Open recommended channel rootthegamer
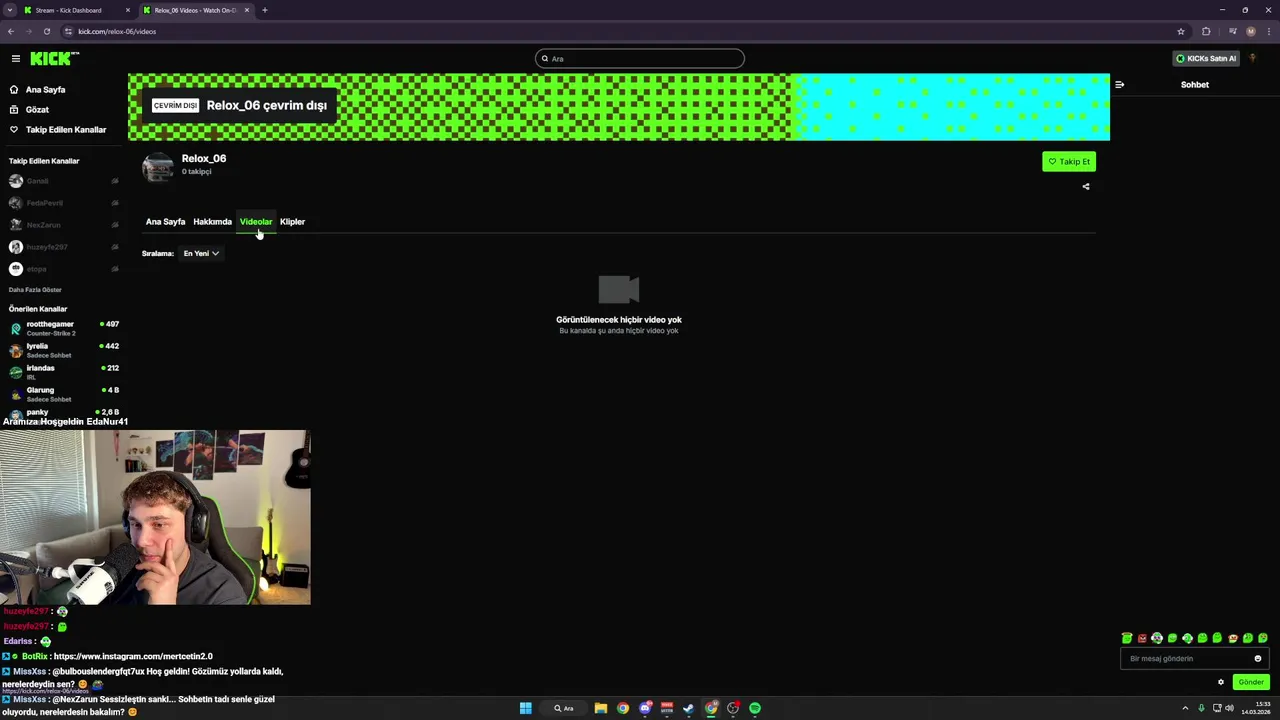The height and width of the screenshot is (720, 1280). pyautogui.click(x=63, y=328)
